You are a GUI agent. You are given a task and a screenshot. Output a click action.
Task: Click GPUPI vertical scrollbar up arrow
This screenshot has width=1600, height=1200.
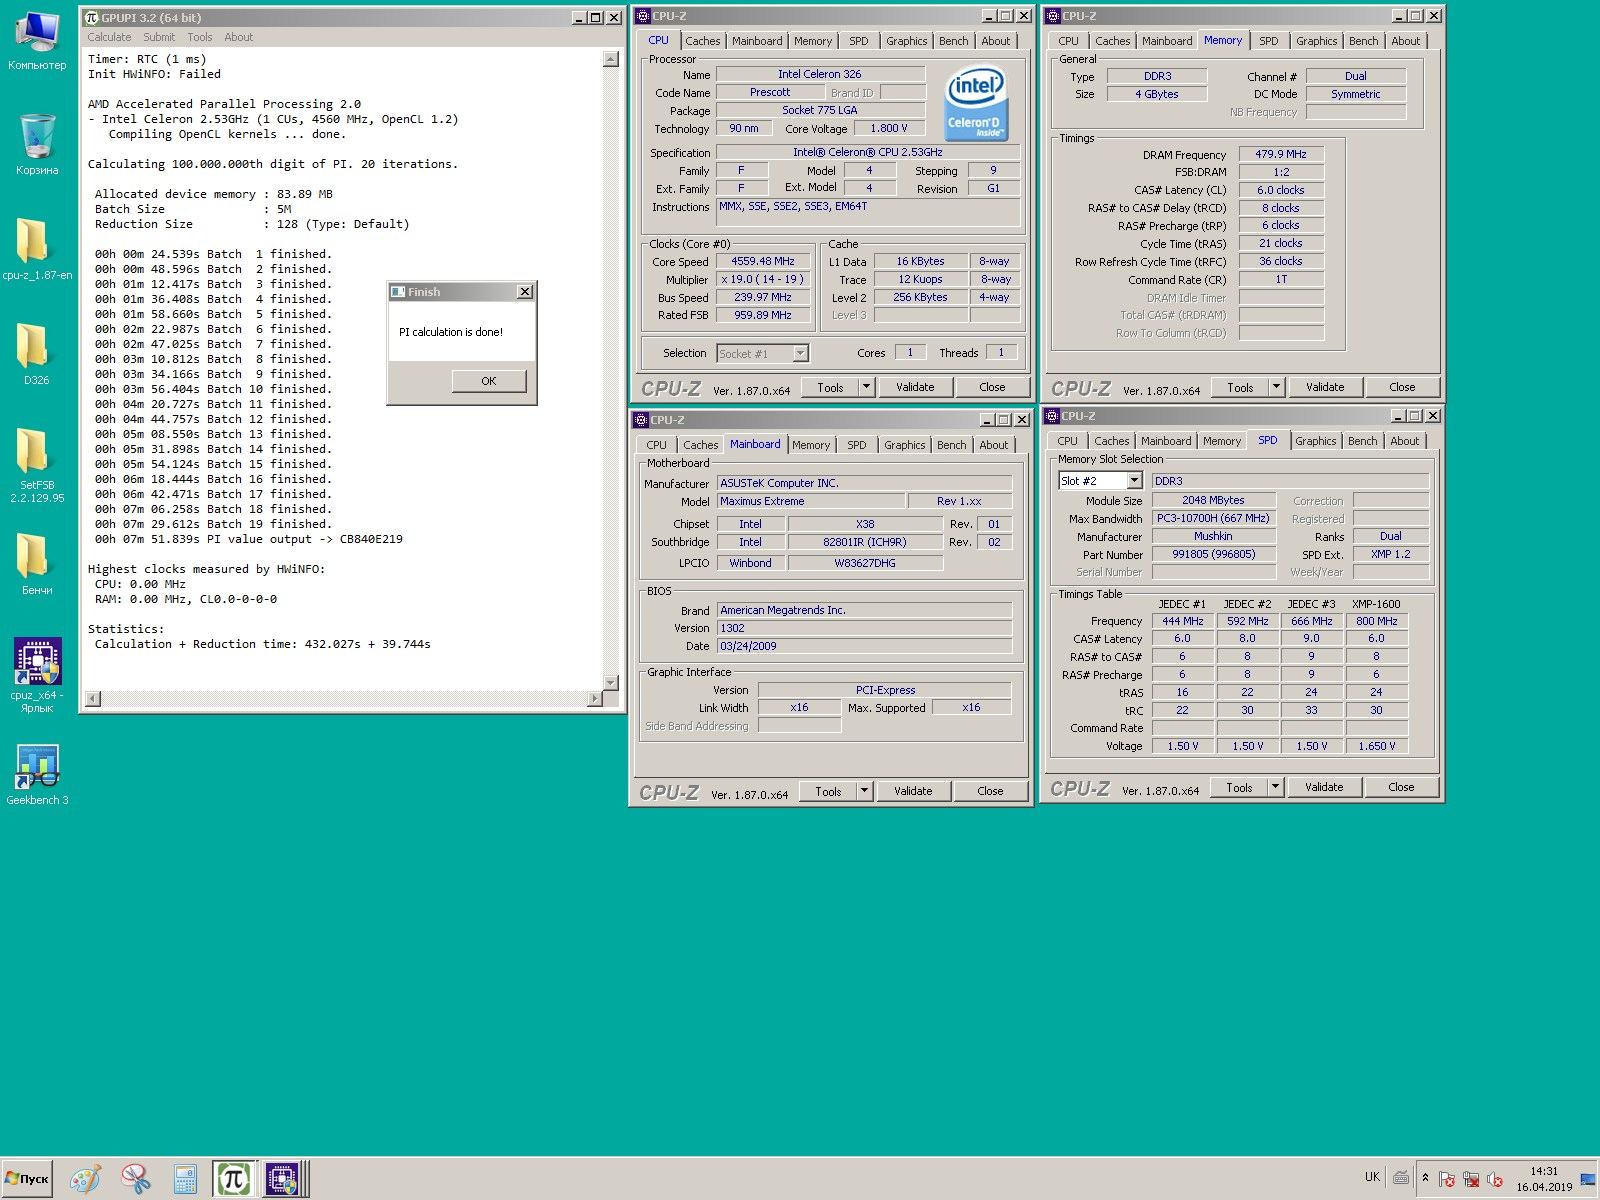coord(611,59)
